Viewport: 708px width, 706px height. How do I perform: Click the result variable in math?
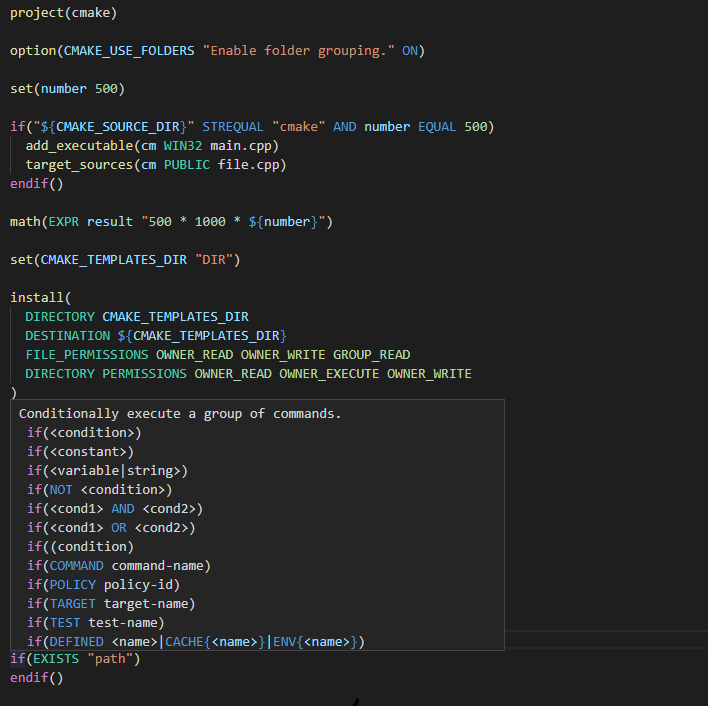(x=110, y=222)
